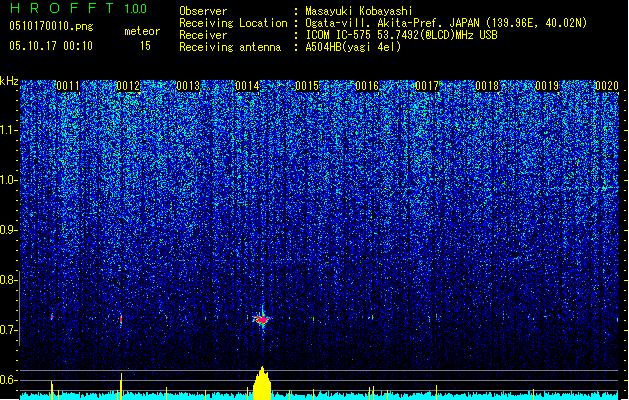Click the 0011 time marker
629x400 pixels.
68,86
